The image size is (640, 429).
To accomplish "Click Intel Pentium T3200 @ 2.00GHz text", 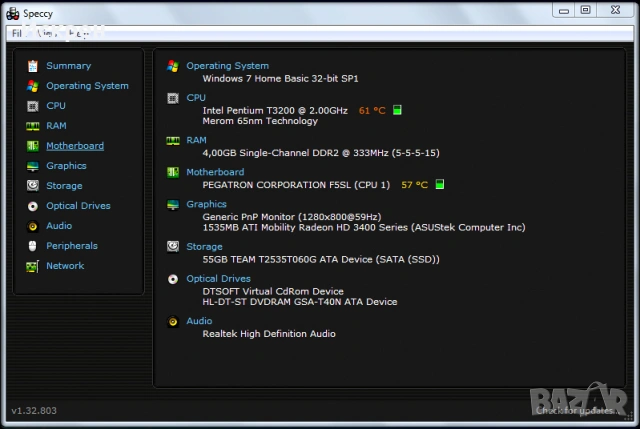I will [275, 110].
